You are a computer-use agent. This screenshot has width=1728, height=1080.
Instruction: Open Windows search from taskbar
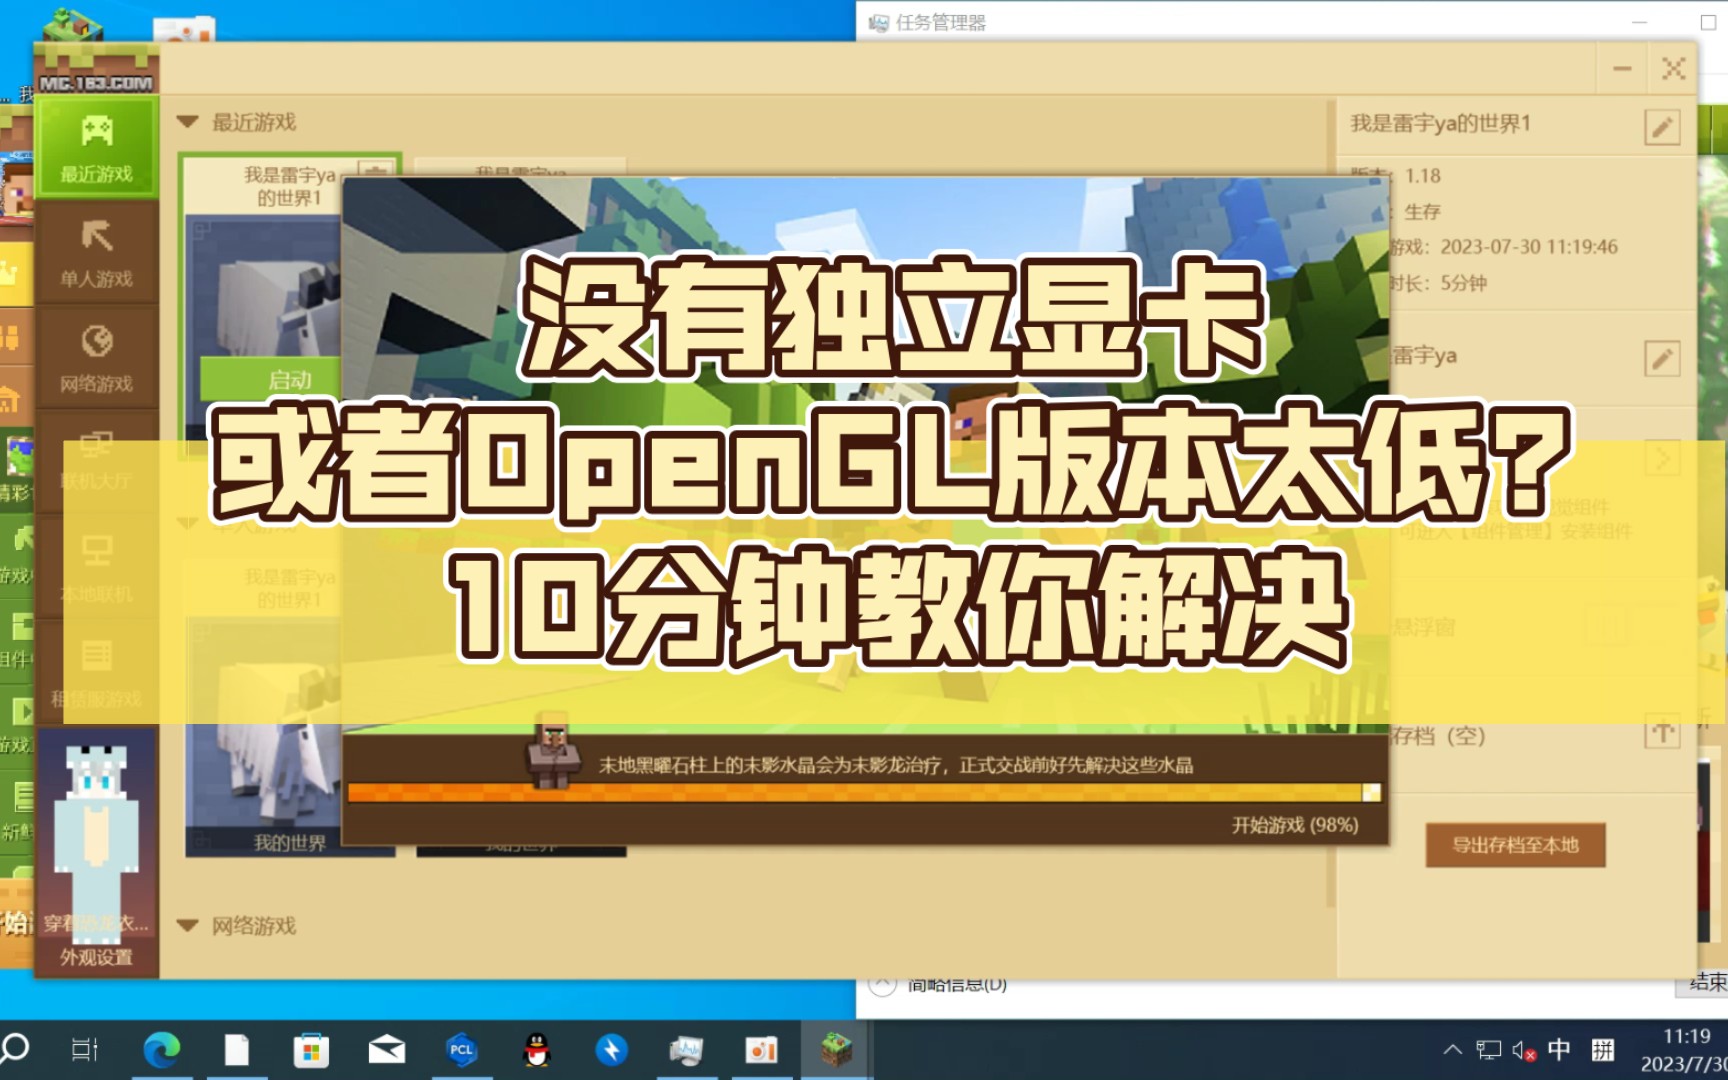[16, 1049]
